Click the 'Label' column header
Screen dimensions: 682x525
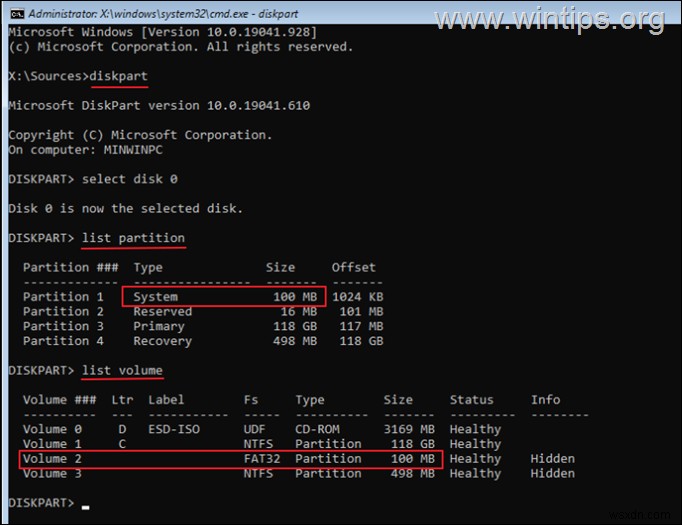click(166, 400)
